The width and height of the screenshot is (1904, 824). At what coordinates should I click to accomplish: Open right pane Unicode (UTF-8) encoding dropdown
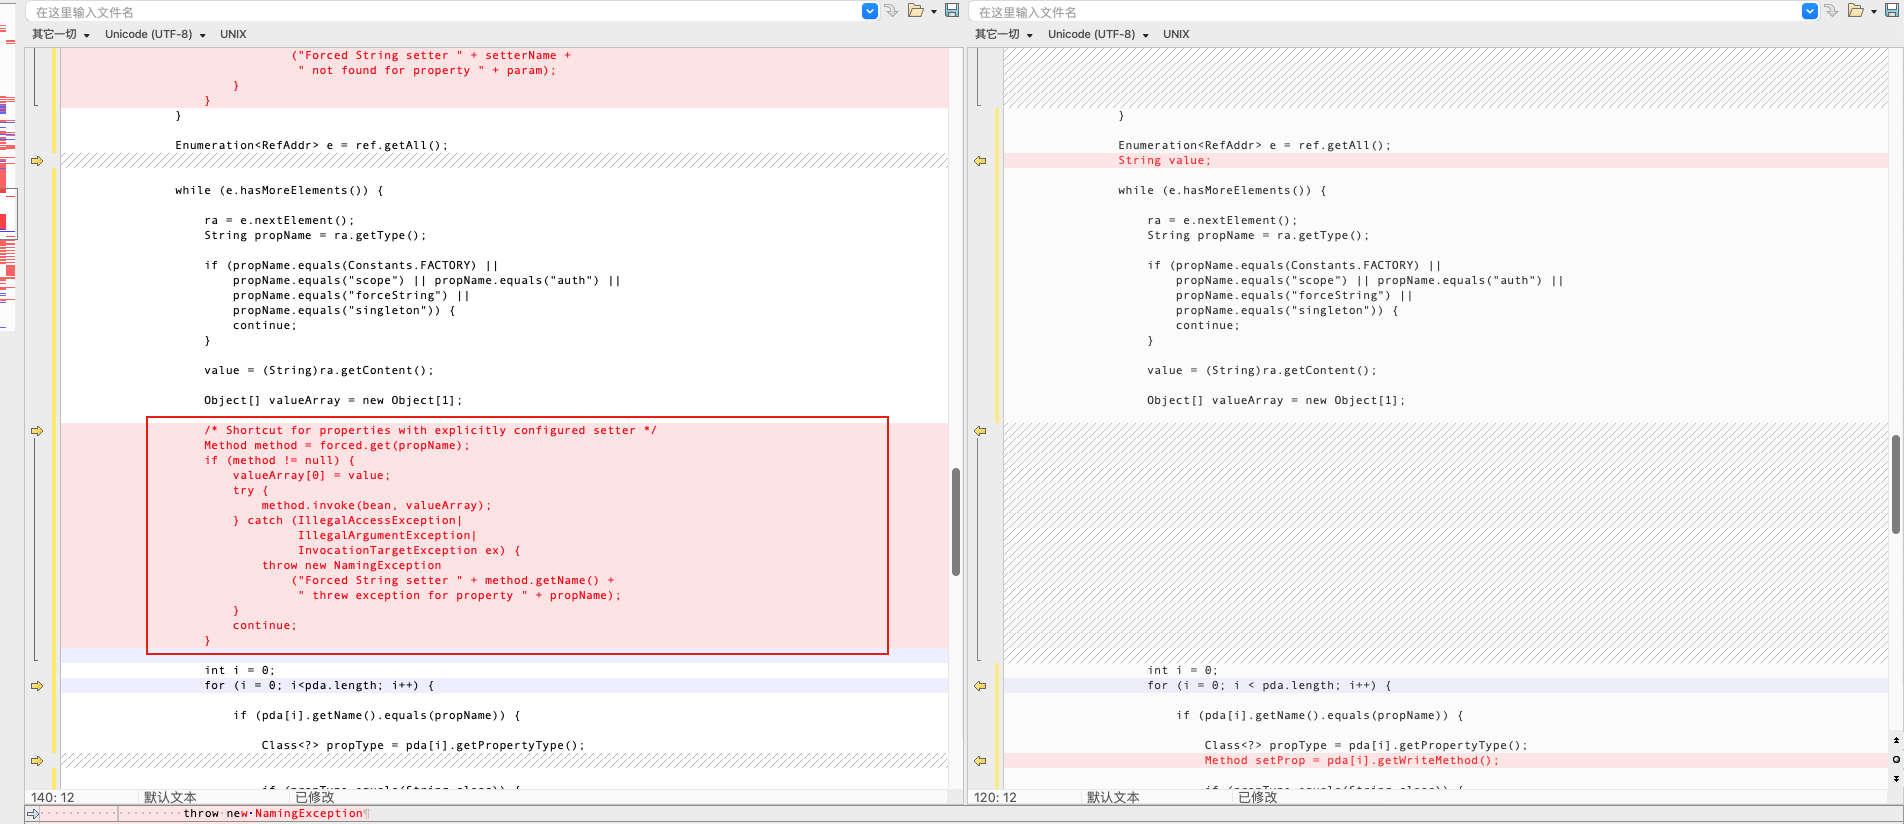point(1098,34)
